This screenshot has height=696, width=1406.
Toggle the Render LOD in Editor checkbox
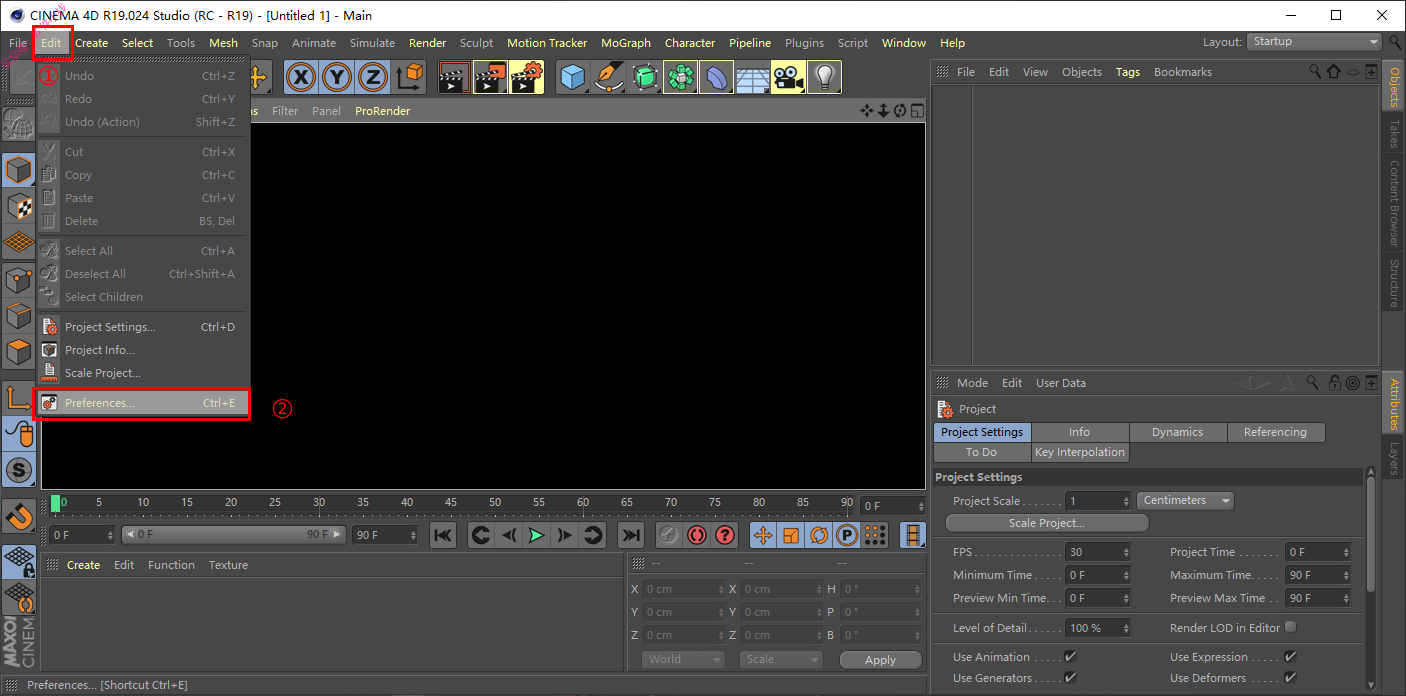pyautogui.click(x=1290, y=627)
